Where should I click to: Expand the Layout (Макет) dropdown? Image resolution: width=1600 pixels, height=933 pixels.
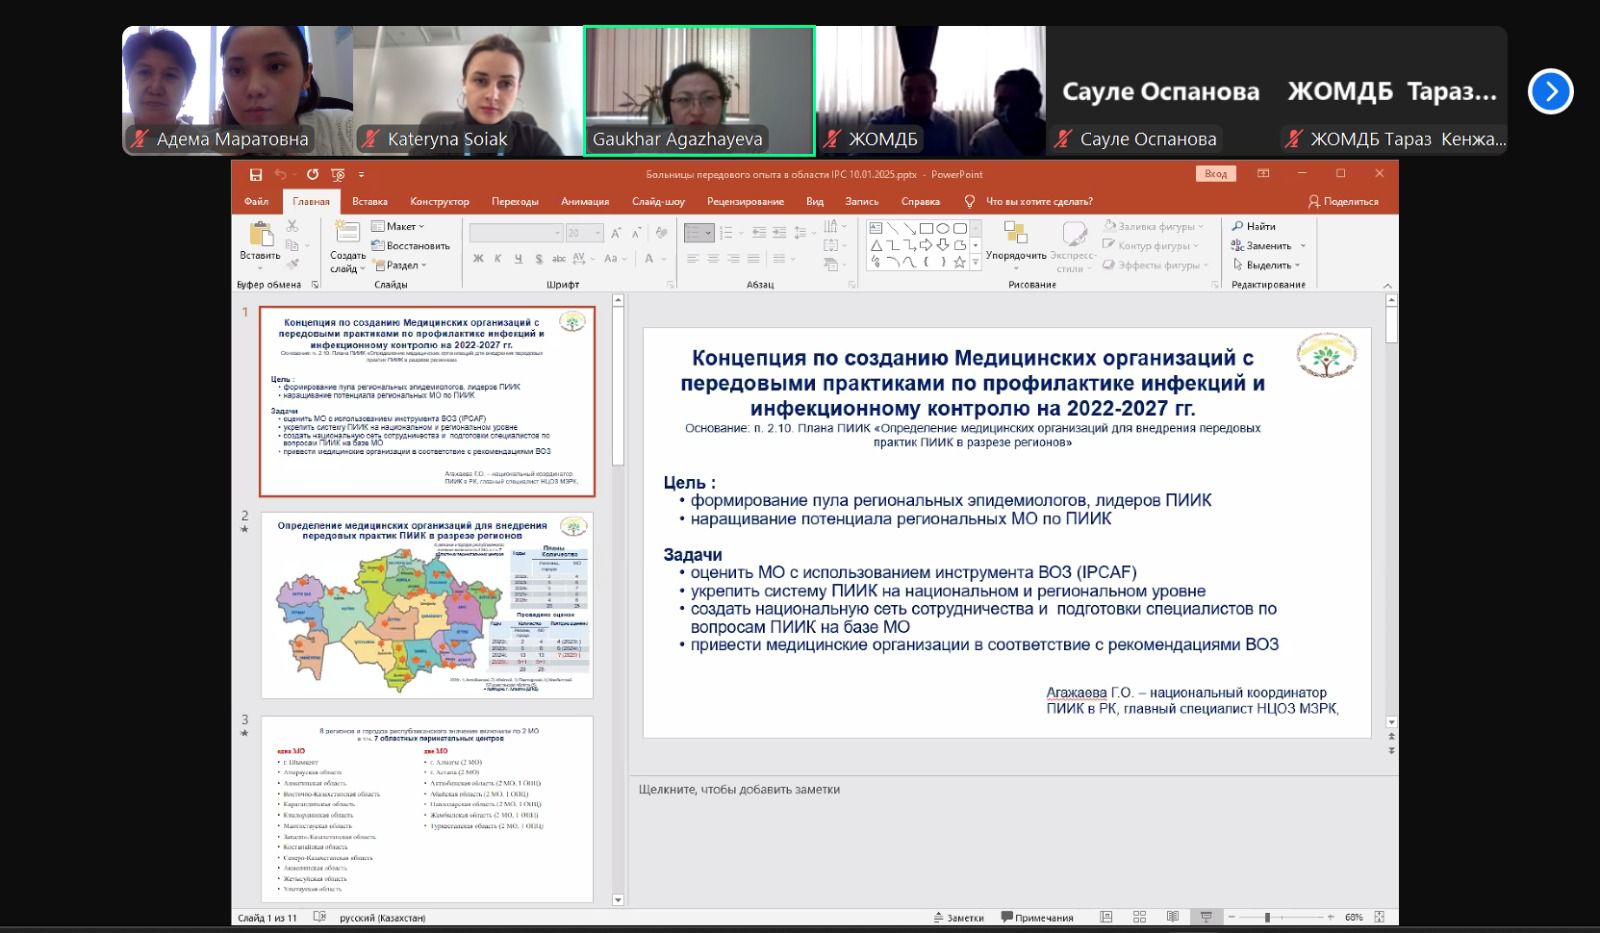click(x=399, y=226)
